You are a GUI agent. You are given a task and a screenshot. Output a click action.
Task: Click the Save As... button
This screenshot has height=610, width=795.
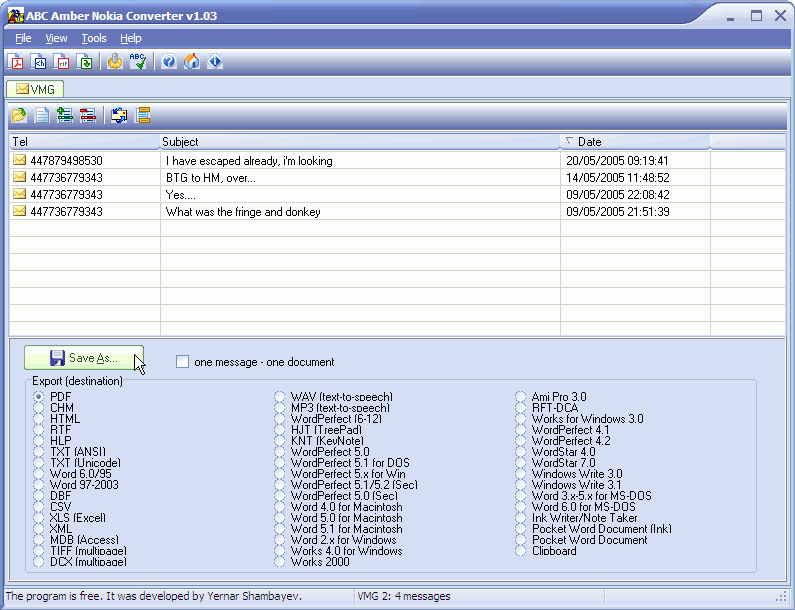pos(84,358)
